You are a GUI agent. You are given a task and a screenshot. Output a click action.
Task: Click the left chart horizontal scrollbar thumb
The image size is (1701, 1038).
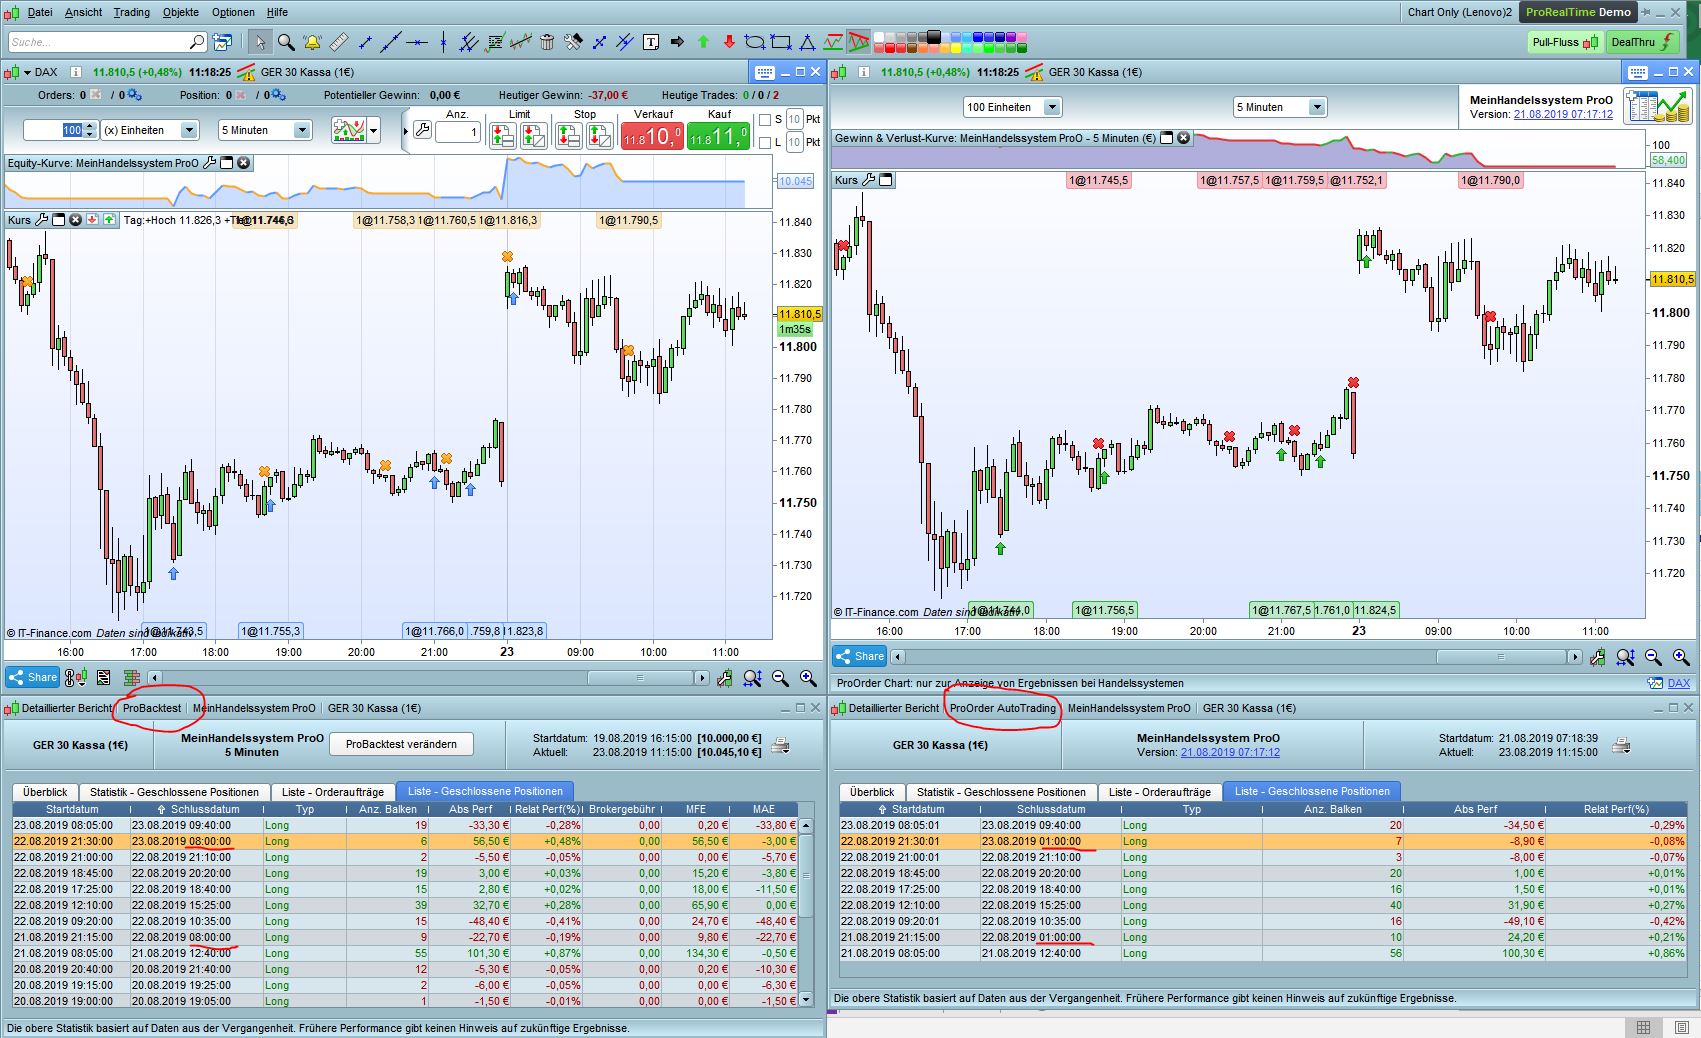point(641,678)
